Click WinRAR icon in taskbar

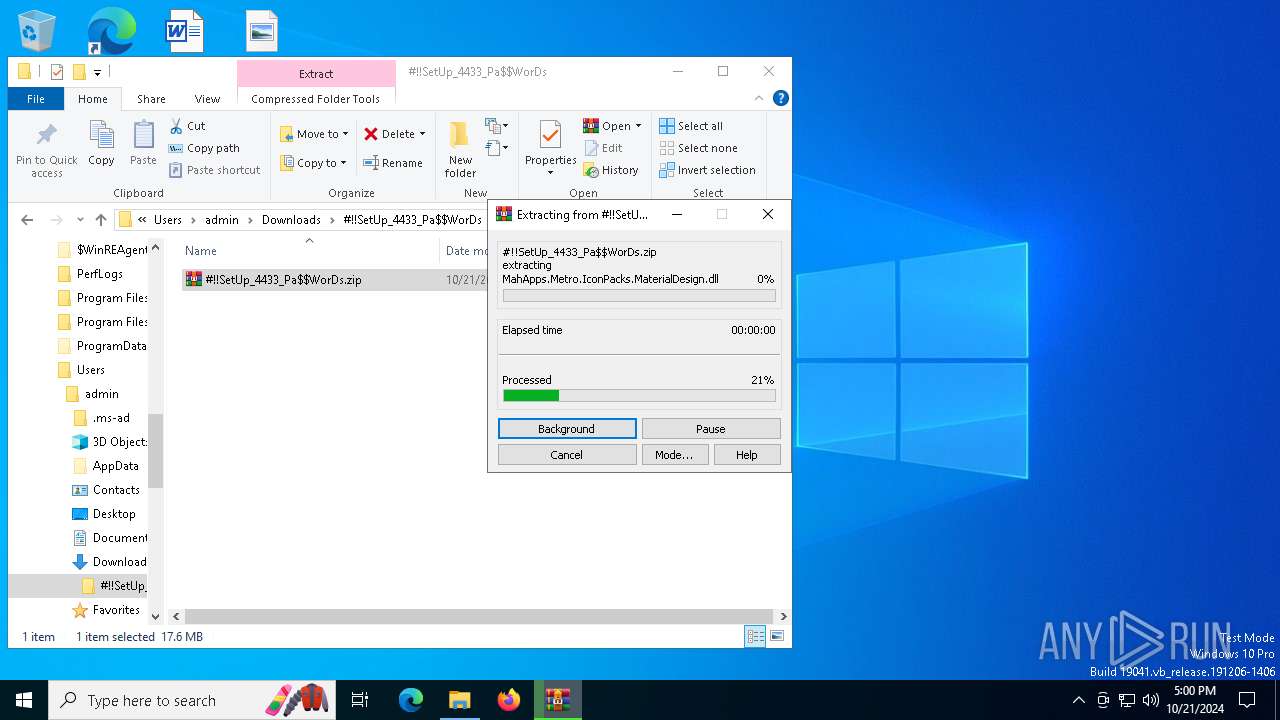[558, 700]
